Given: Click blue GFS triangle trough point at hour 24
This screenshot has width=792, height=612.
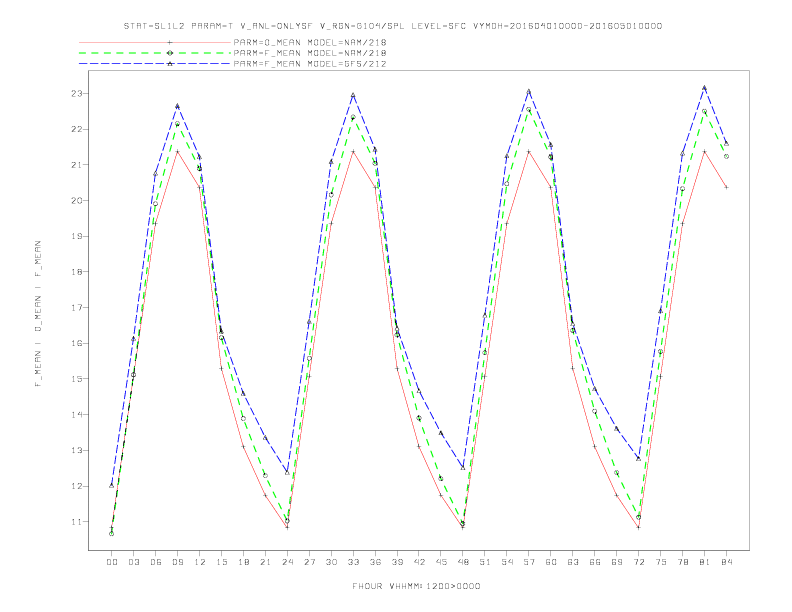Looking at the screenshot, I should (x=287, y=473).
